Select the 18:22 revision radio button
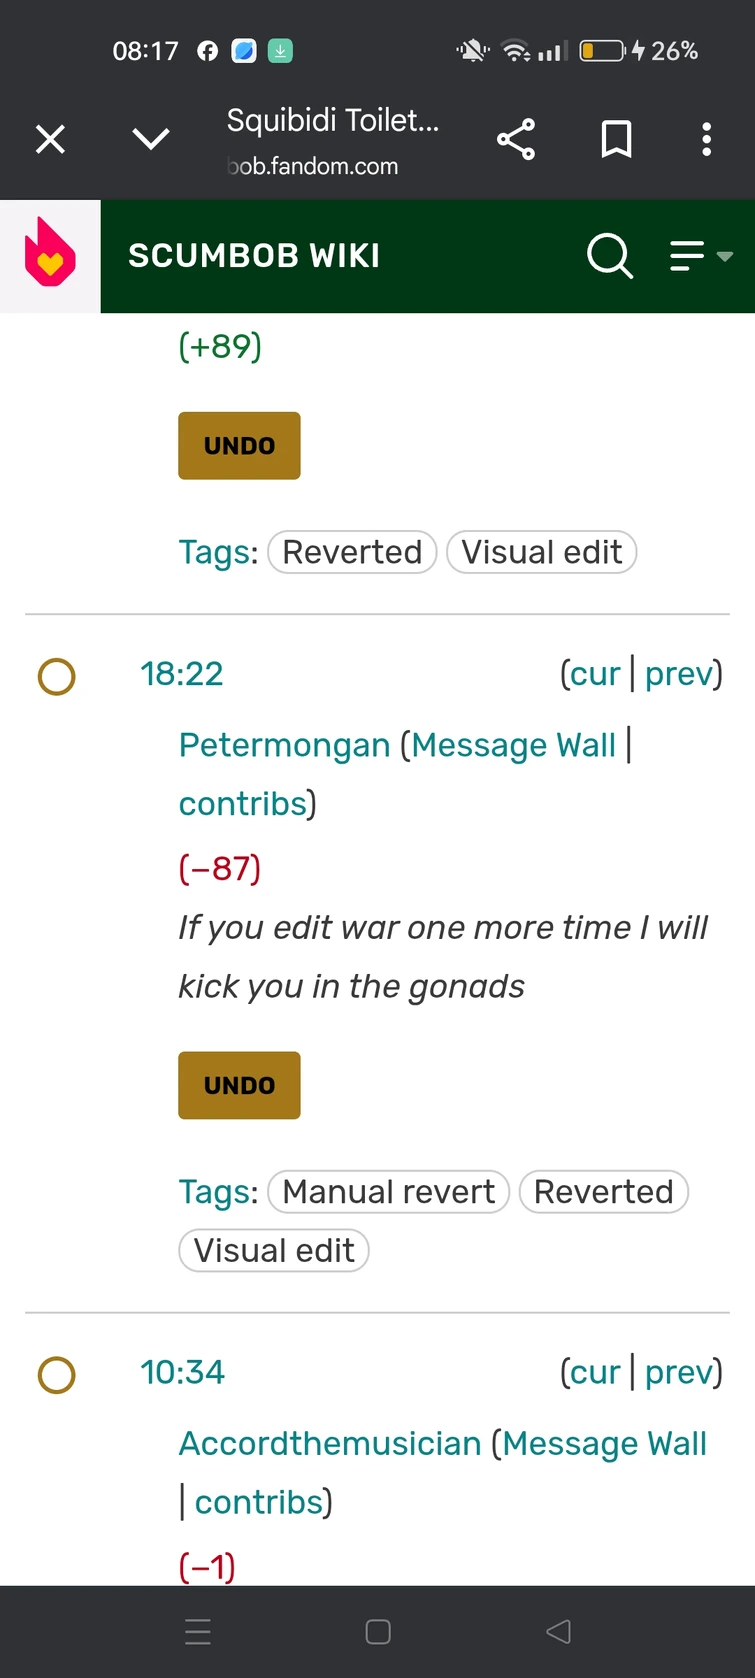 [x=56, y=676]
